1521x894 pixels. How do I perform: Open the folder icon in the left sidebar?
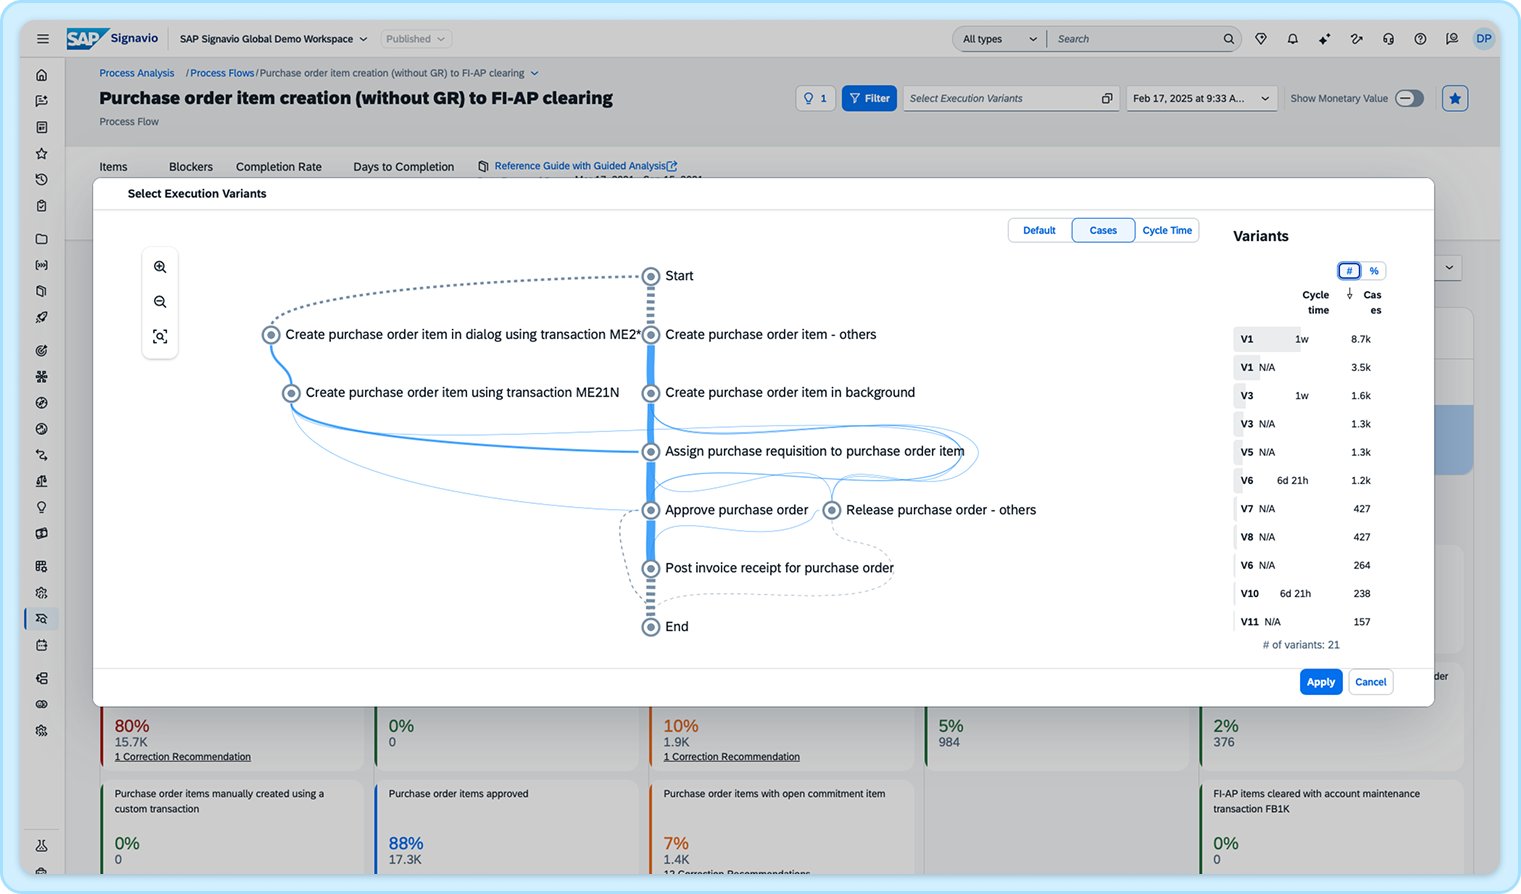coord(42,239)
